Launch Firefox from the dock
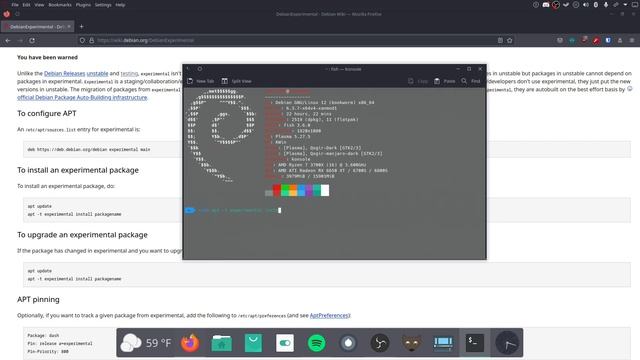Image resolution: width=640 pixels, height=360 pixels. point(190,343)
